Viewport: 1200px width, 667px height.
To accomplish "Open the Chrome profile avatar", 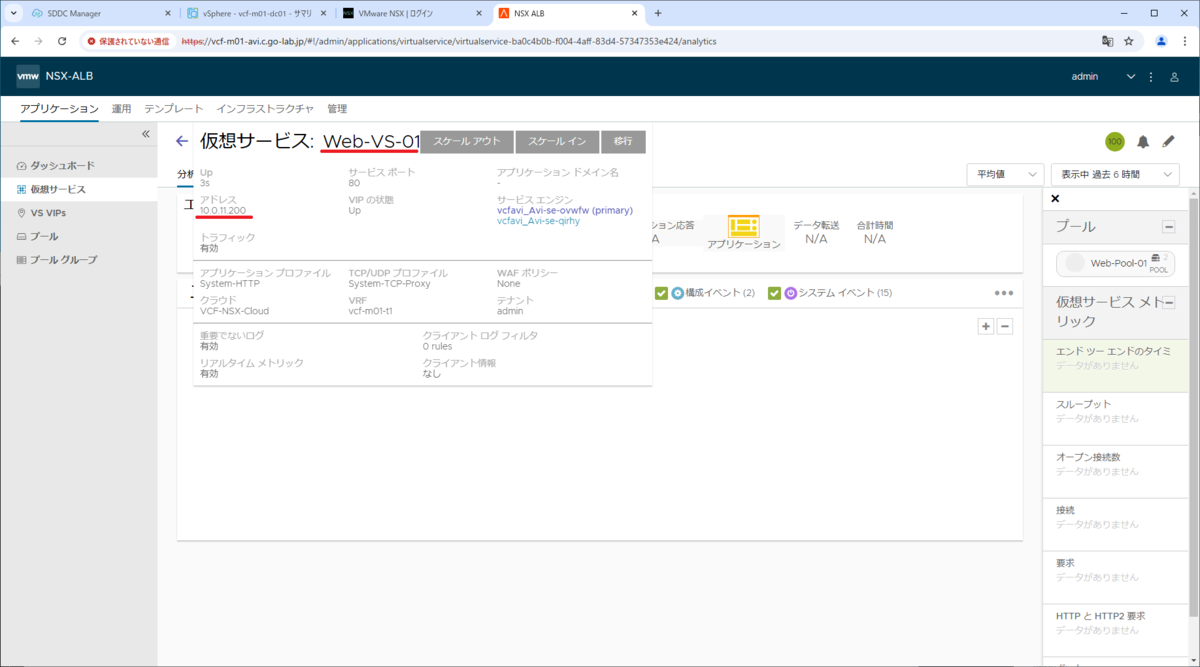I will coord(1161,41).
